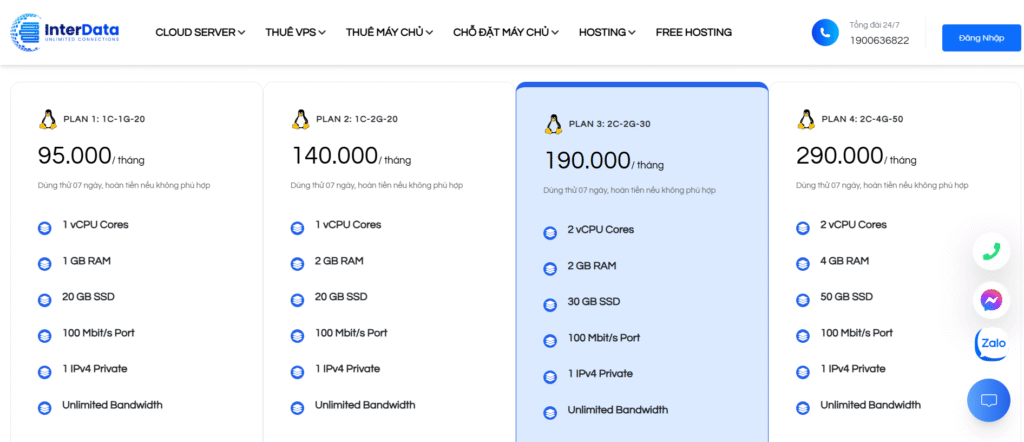This screenshot has height=442, width=1024.
Task: Click the Linux penguin icon for Plan 1
Action: (47, 120)
